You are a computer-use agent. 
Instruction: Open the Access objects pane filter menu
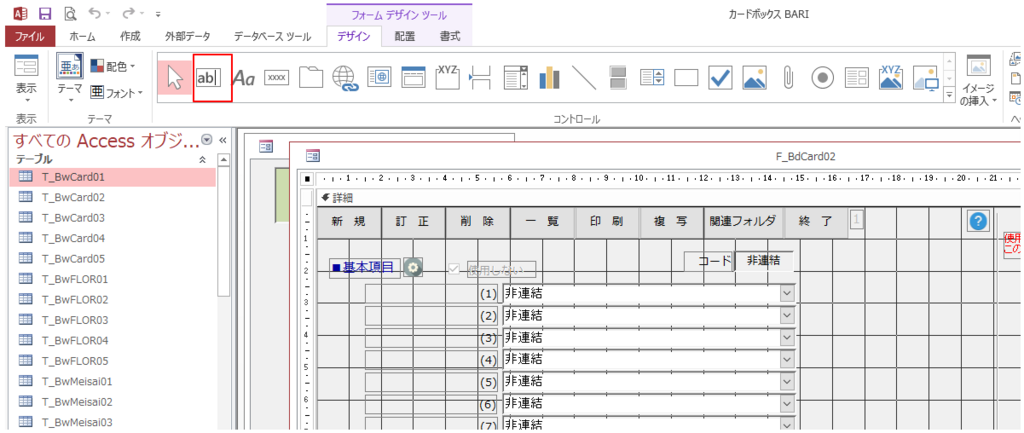pos(207,140)
